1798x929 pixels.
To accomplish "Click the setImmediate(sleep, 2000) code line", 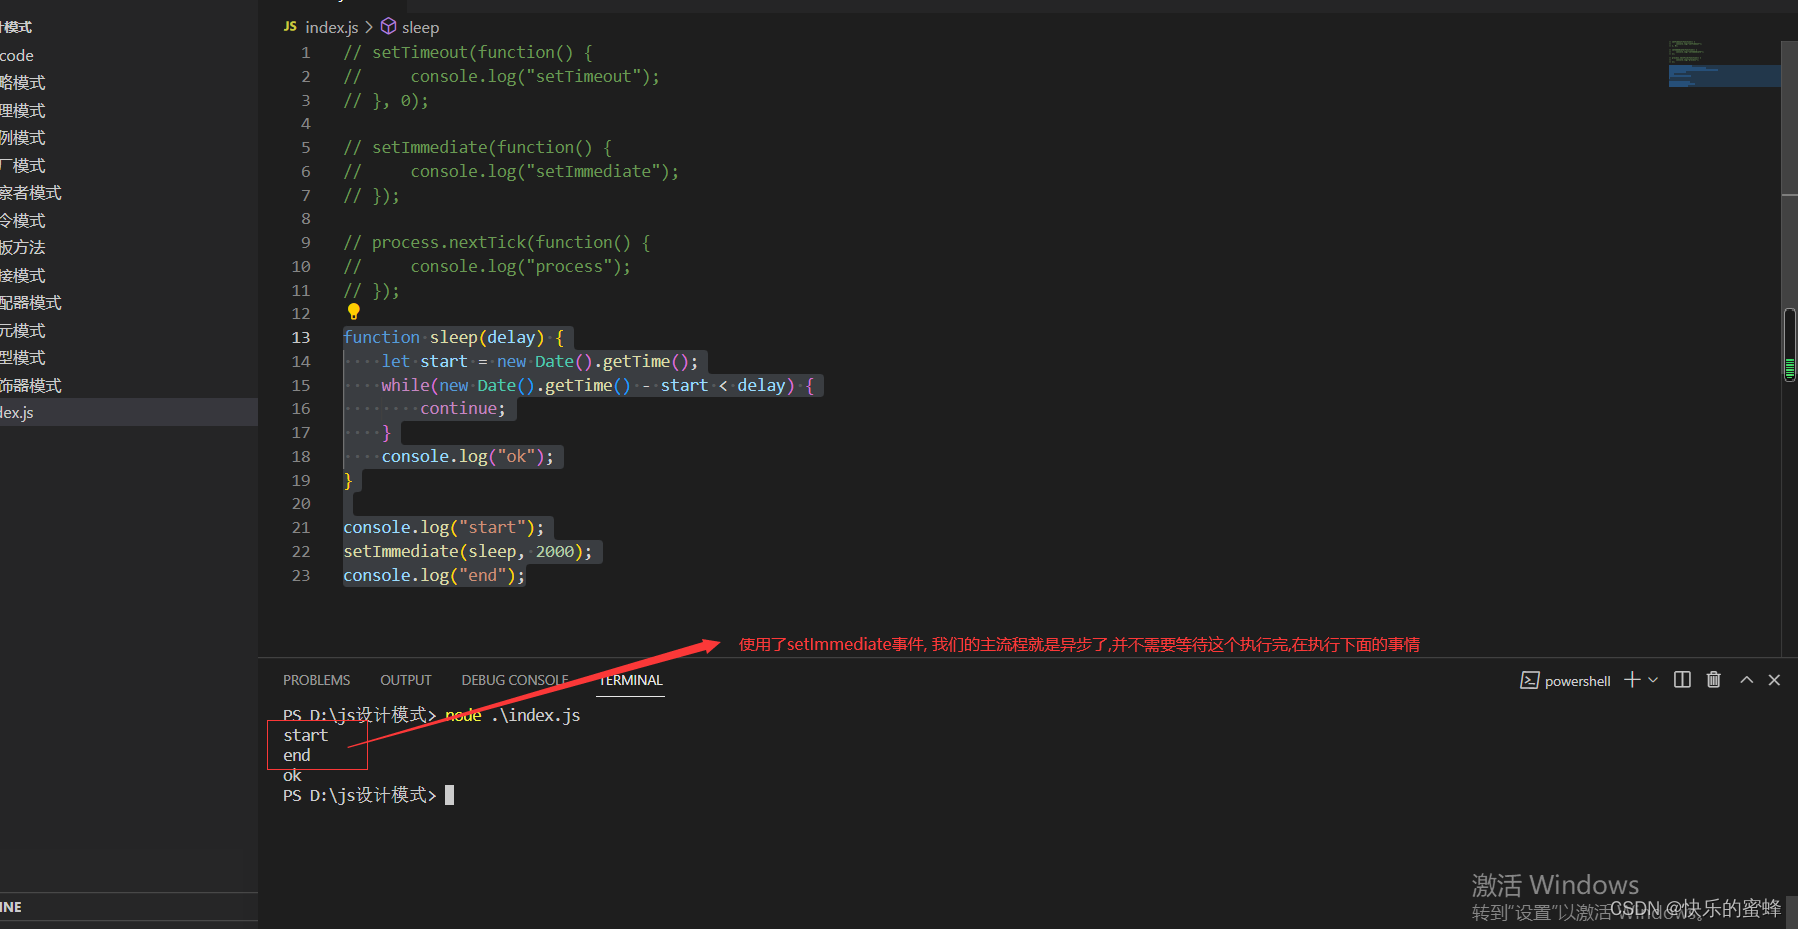I will [x=468, y=551].
